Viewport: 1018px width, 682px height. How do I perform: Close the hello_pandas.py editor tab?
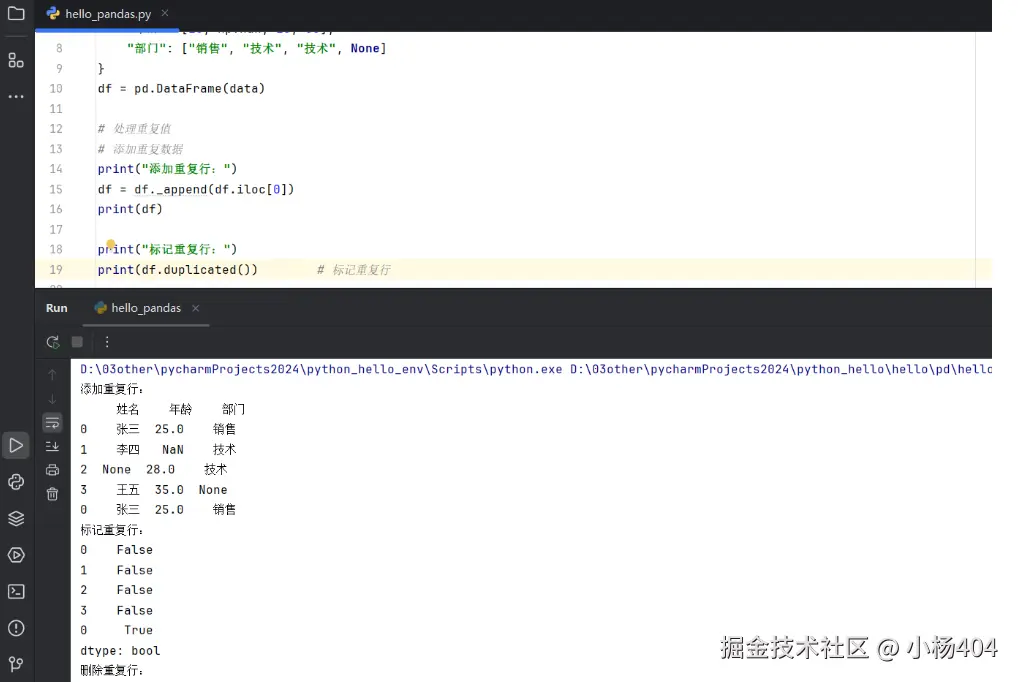coord(165,13)
